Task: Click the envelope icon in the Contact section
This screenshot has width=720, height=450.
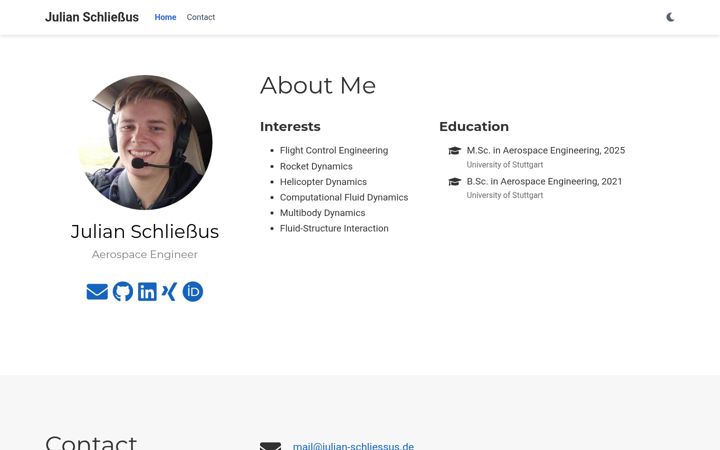Action: (270, 446)
